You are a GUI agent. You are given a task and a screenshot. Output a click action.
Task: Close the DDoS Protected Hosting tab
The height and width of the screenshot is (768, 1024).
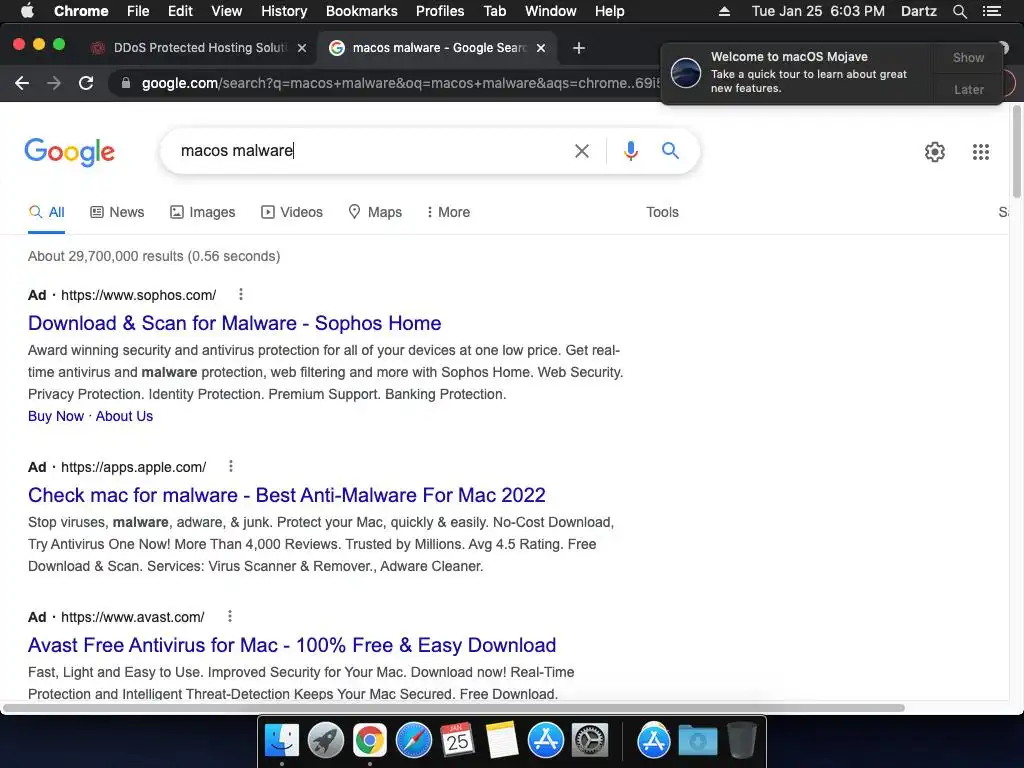[x=302, y=48]
